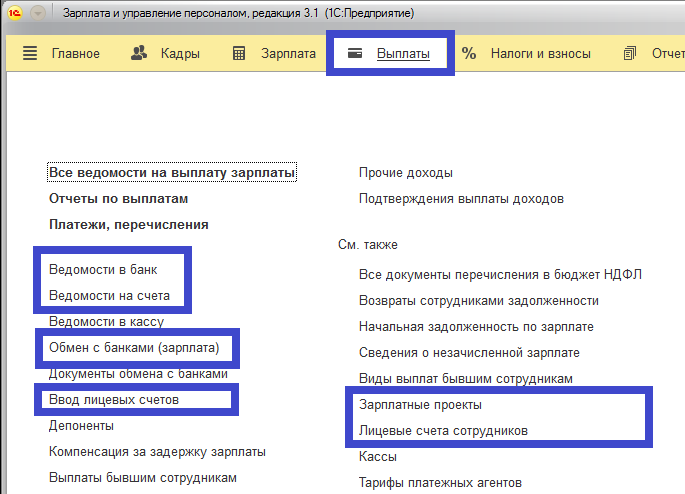The width and height of the screenshot is (685, 494).
Task: Open Депоненты
Action: (x=81, y=426)
